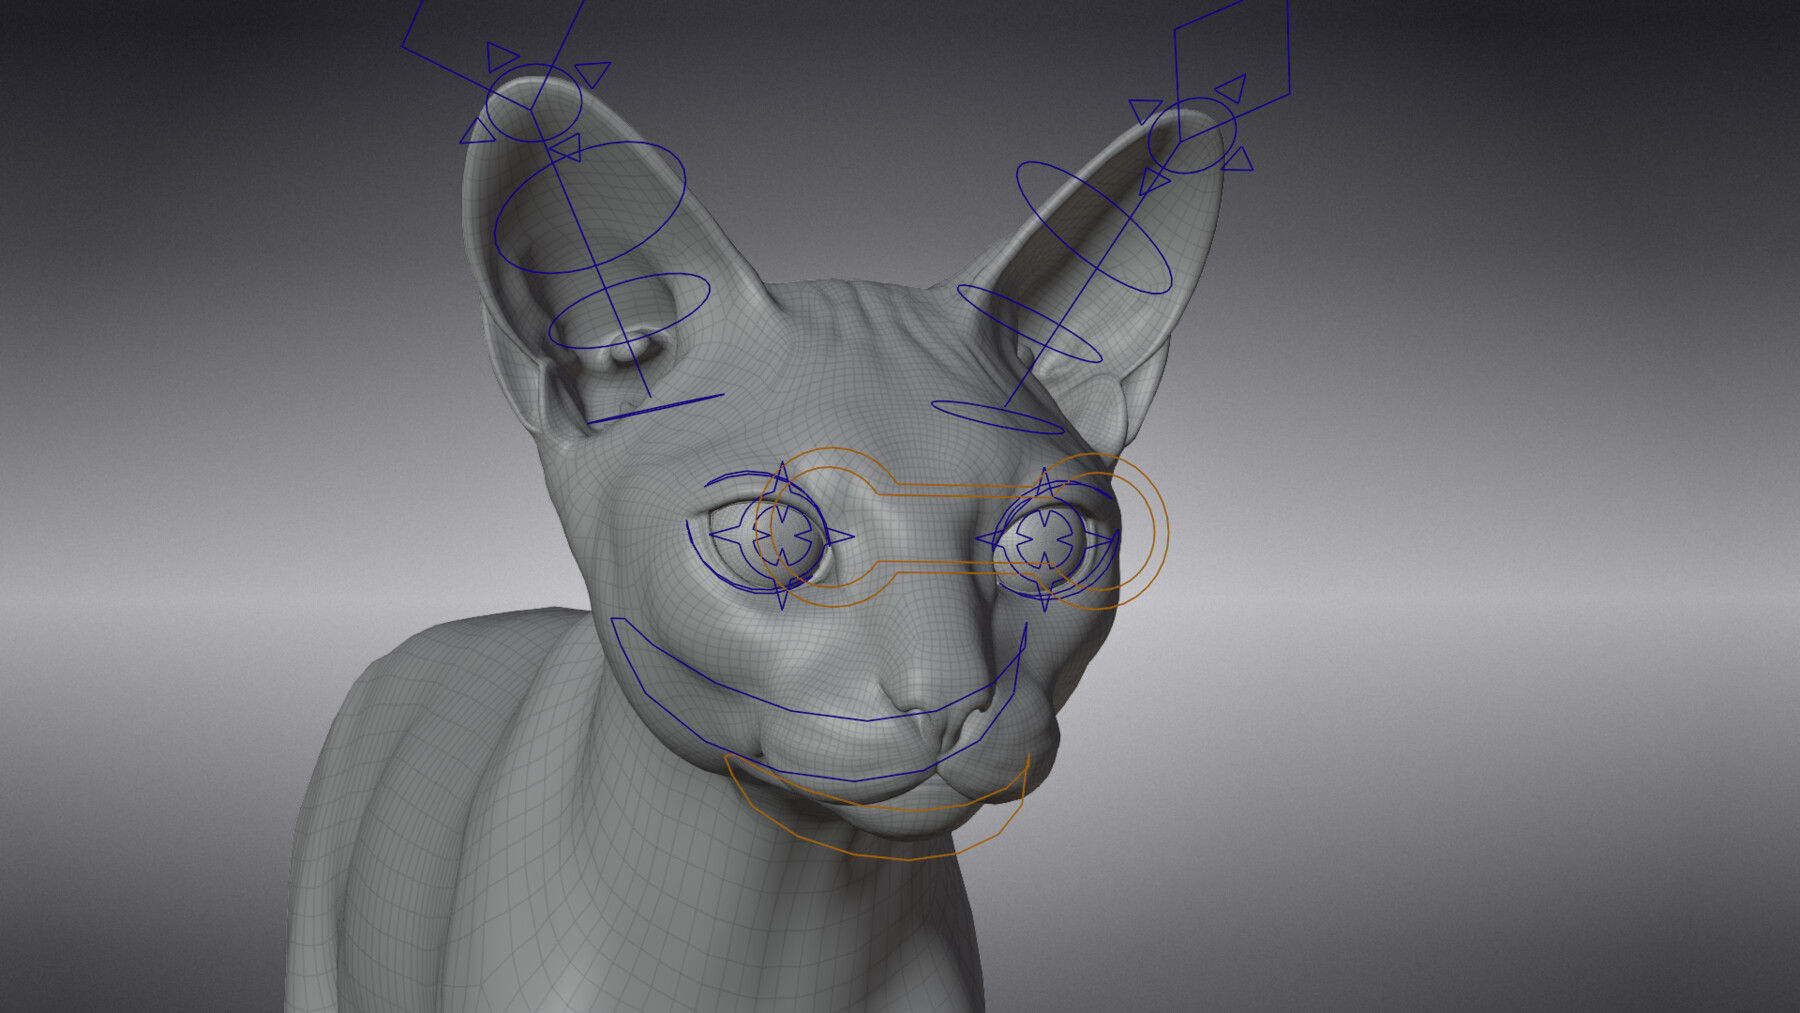1800x1013 pixels.
Task: Select the right eye star-shaped controller
Action: coord(1047,540)
